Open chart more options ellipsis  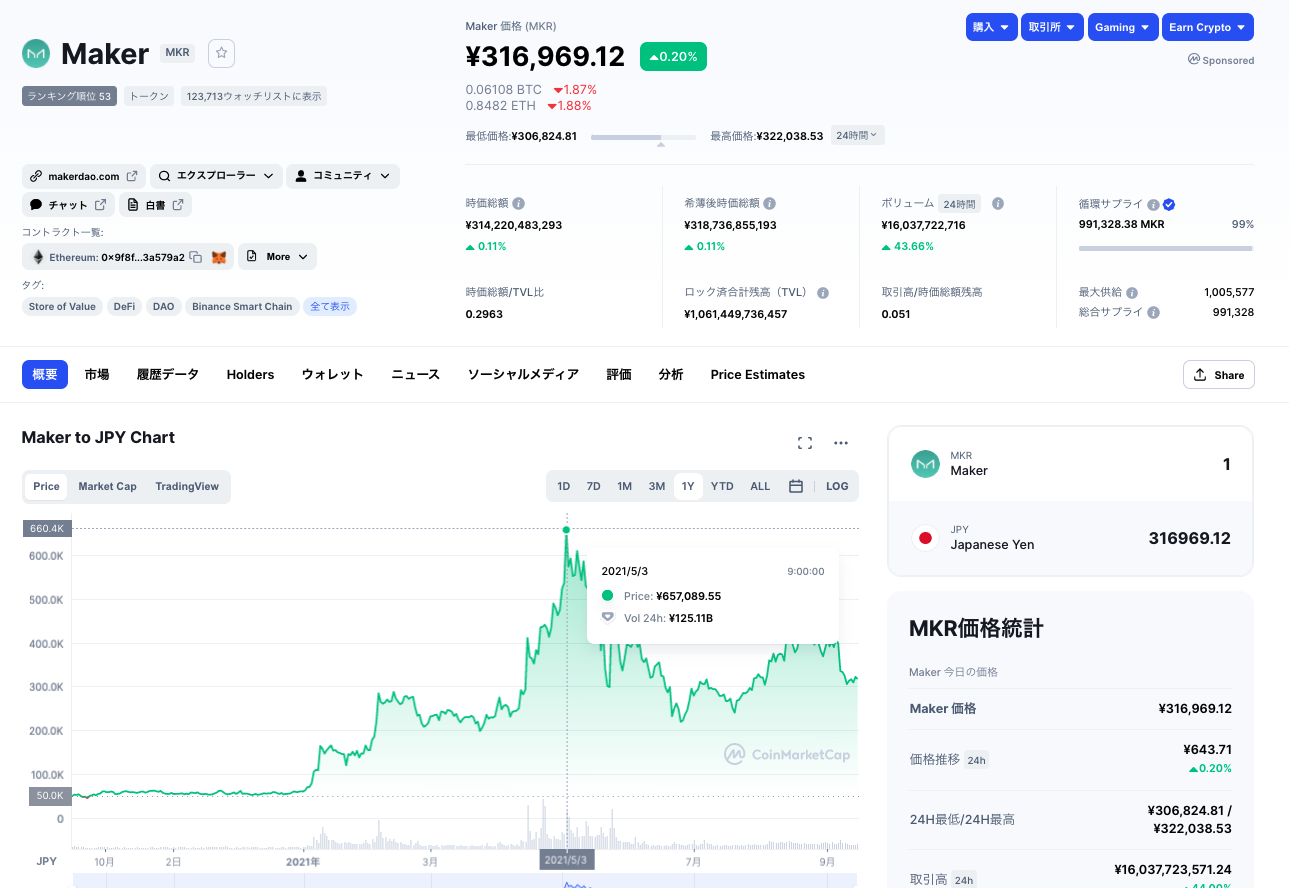[x=841, y=443]
